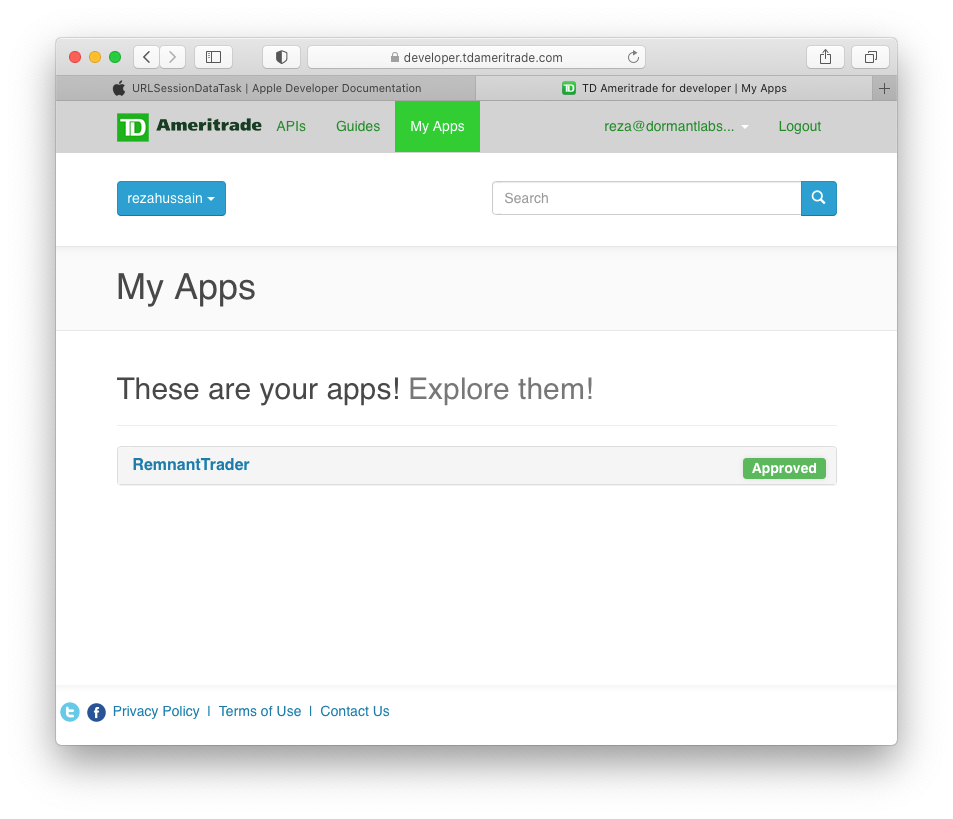Click the yellow minimize window button
The width and height of the screenshot is (953, 819).
95,57
